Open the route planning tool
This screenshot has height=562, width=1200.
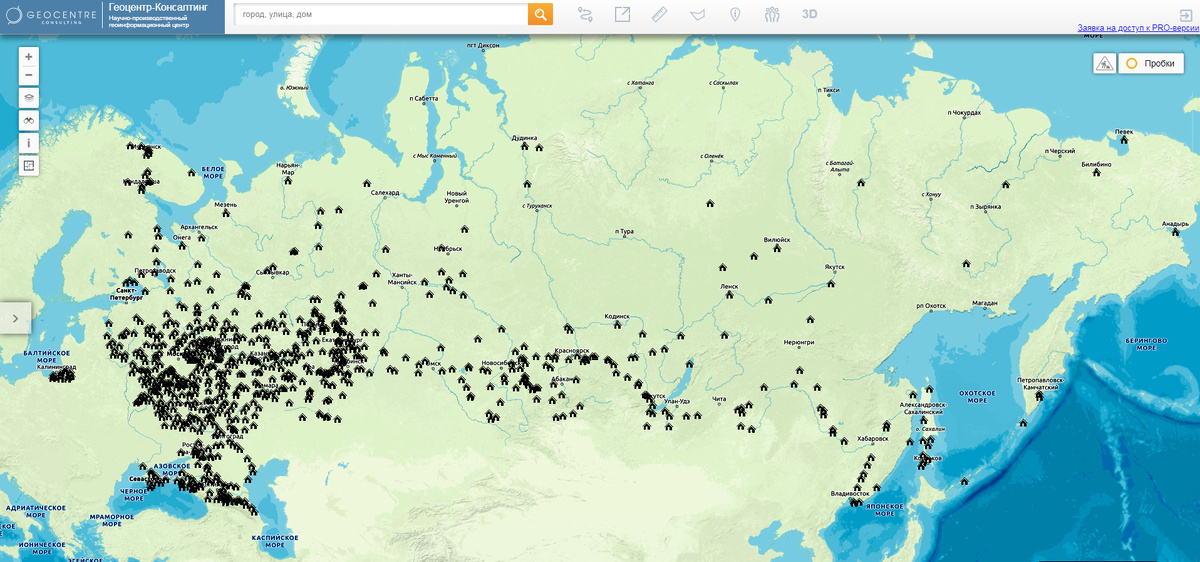(x=585, y=14)
